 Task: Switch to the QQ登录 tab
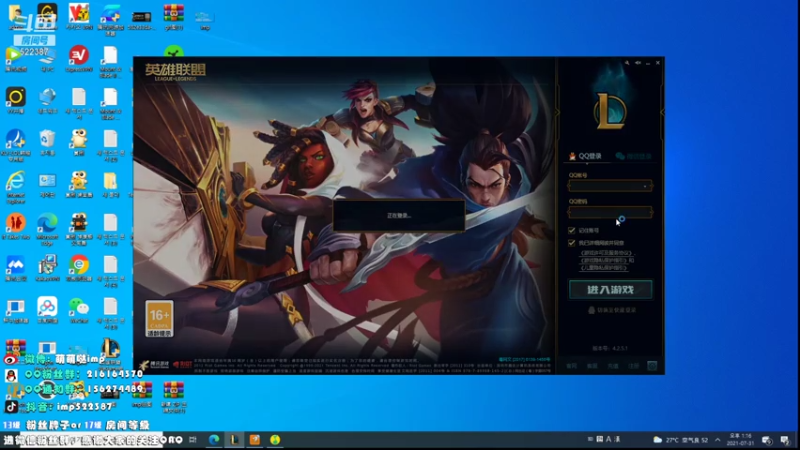[586, 156]
